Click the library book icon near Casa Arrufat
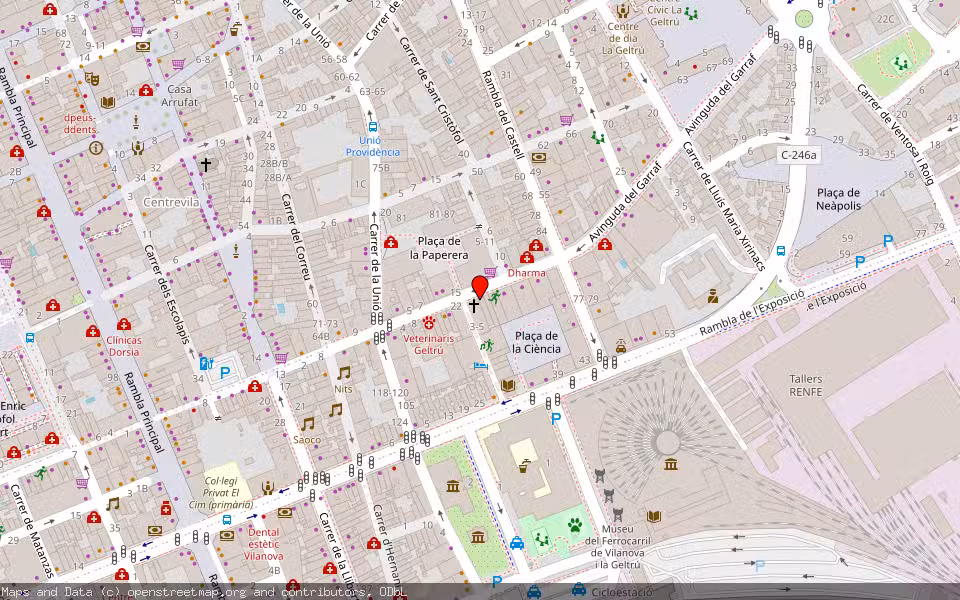Screen dimensions: 960x600 (x=108, y=102)
